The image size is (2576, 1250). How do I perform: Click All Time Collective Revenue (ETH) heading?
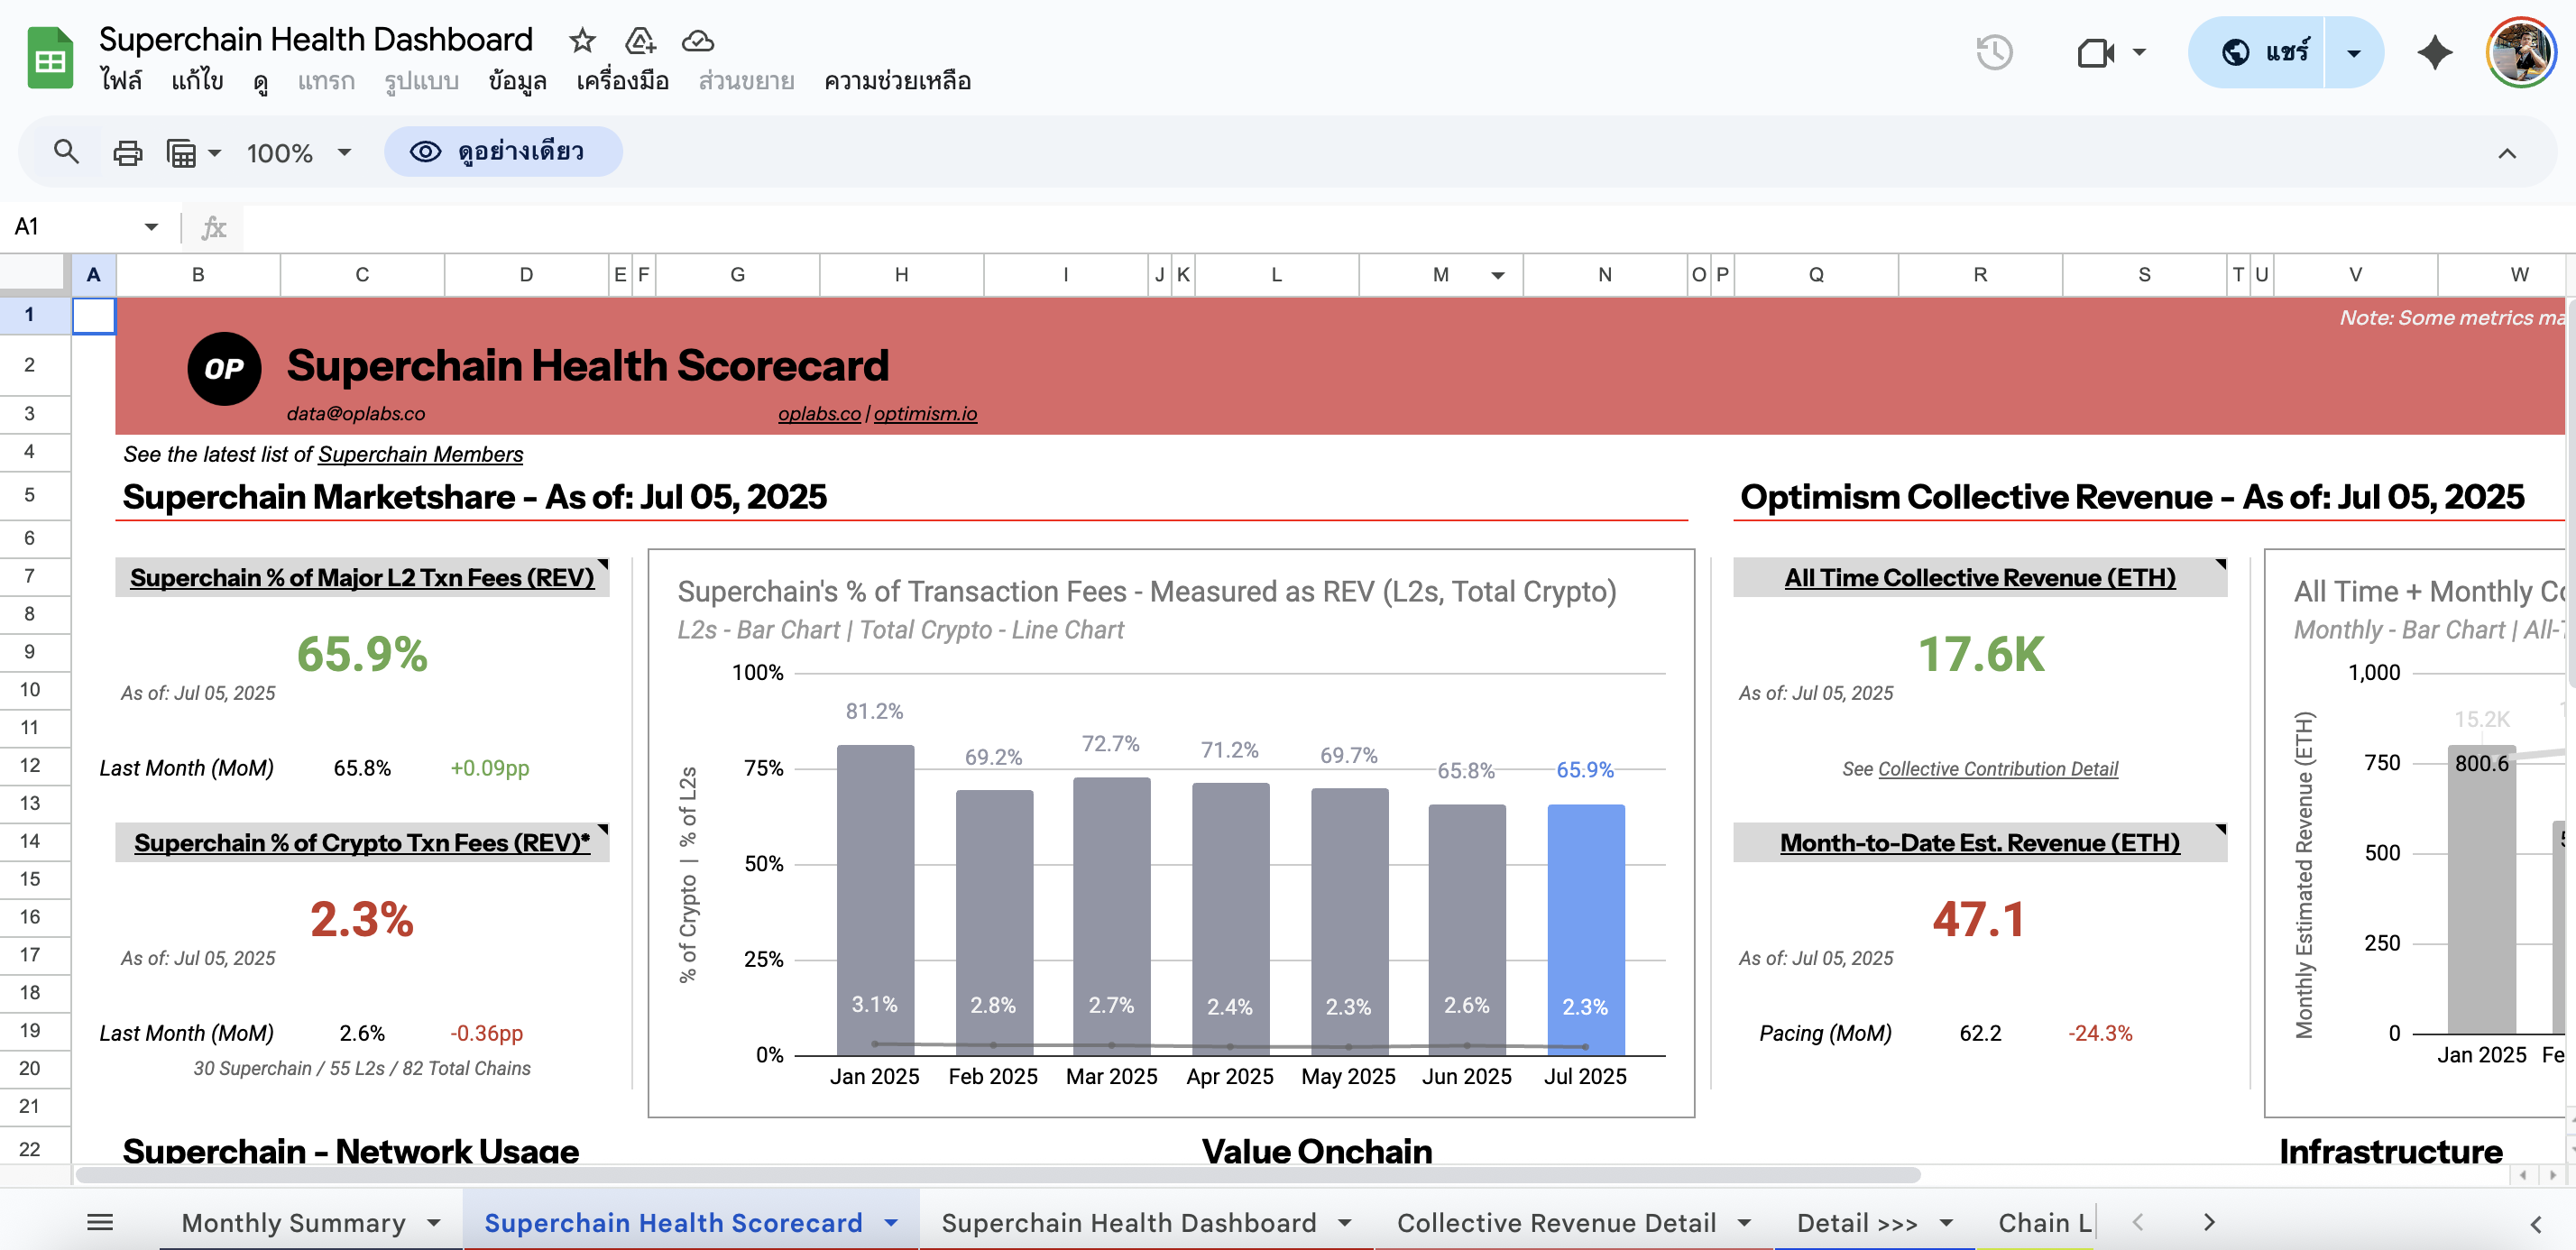pos(1979,578)
